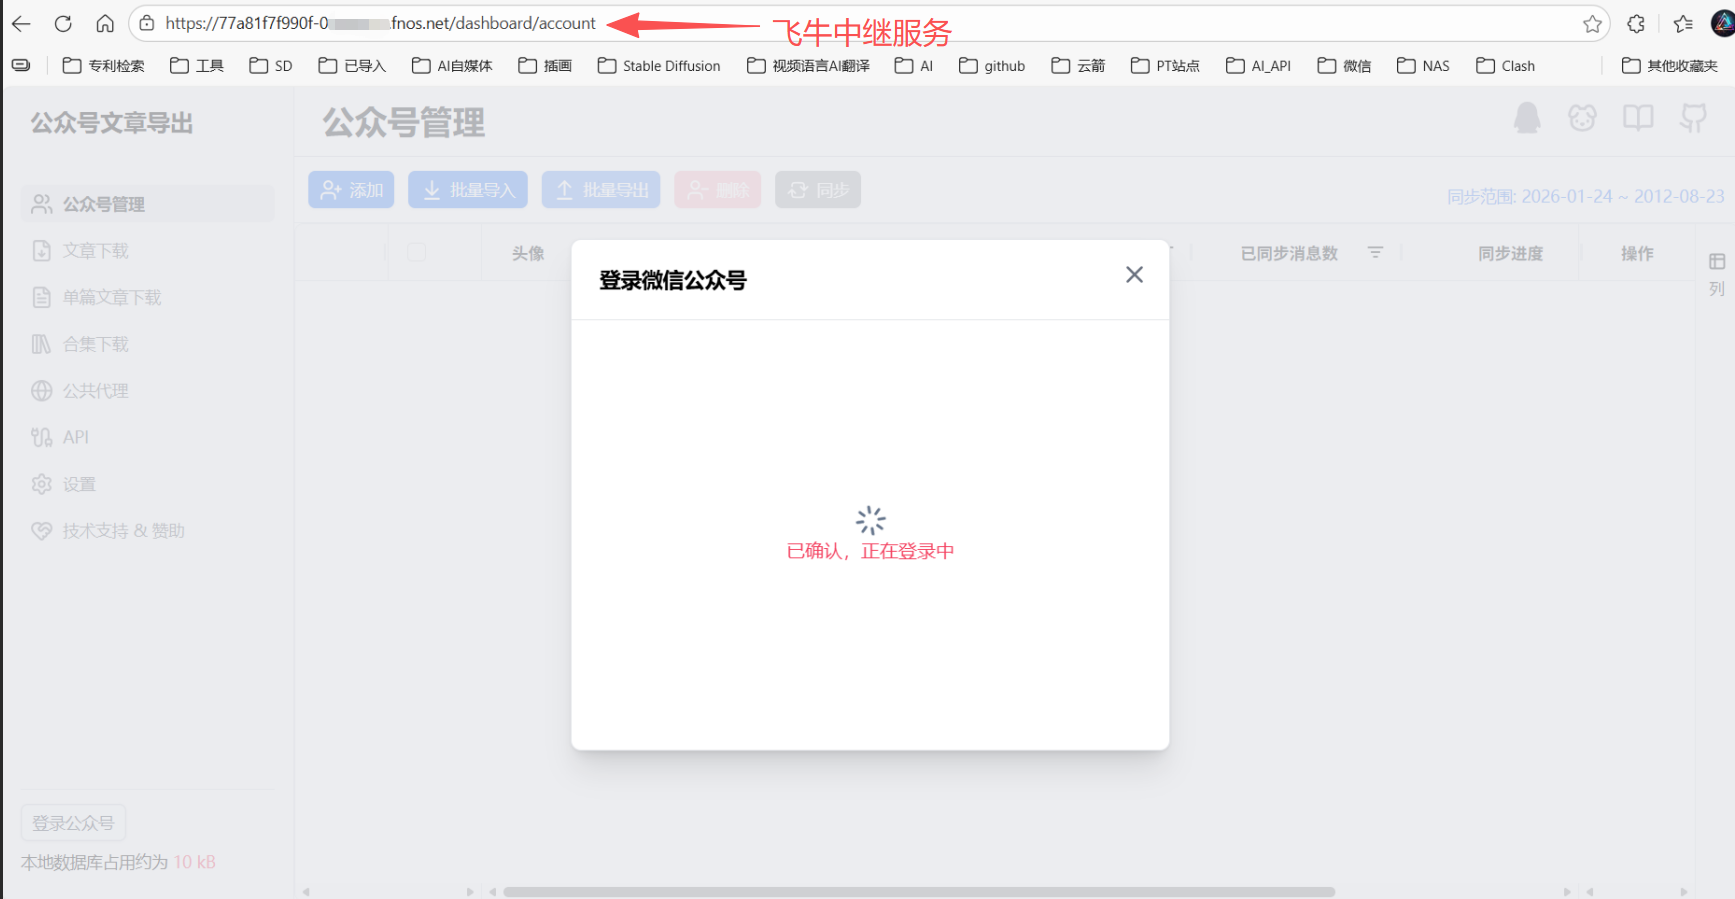Click the 同步进度 column header
The height and width of the screenshot is (899, 1735).
[x=1511, y=254]
